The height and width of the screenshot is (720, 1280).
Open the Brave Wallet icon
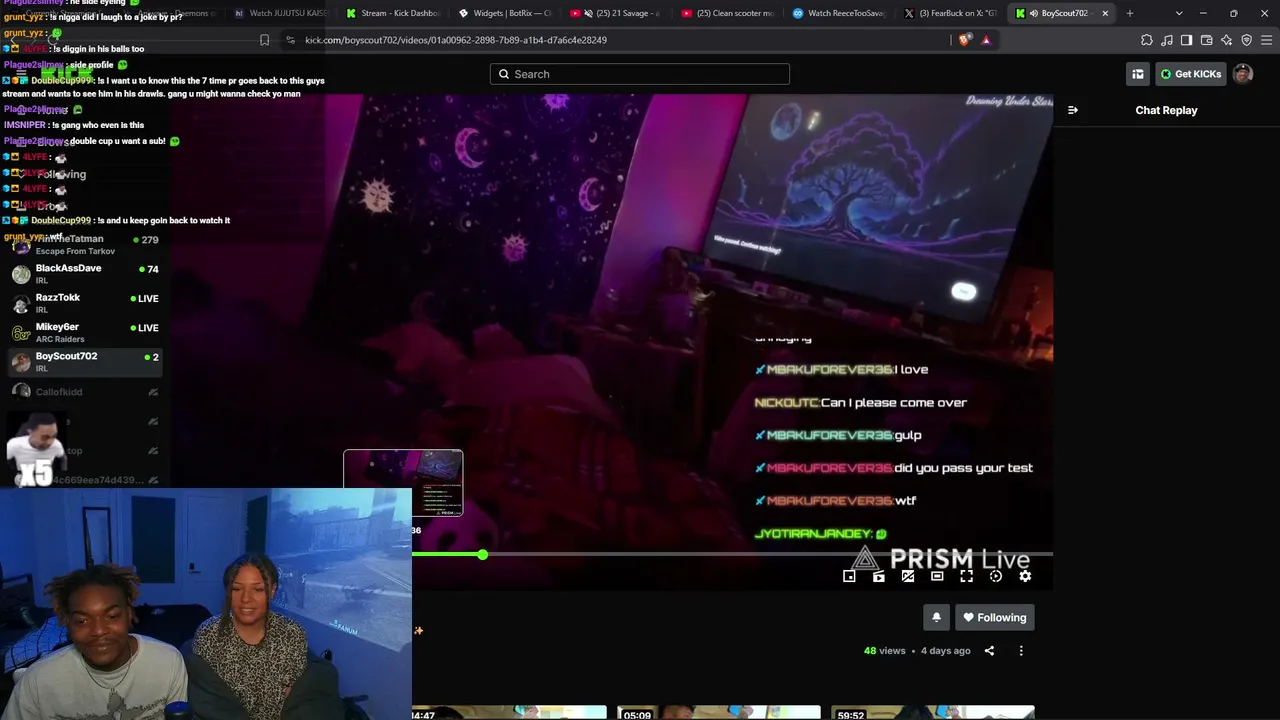click(x=1206, y=40)
